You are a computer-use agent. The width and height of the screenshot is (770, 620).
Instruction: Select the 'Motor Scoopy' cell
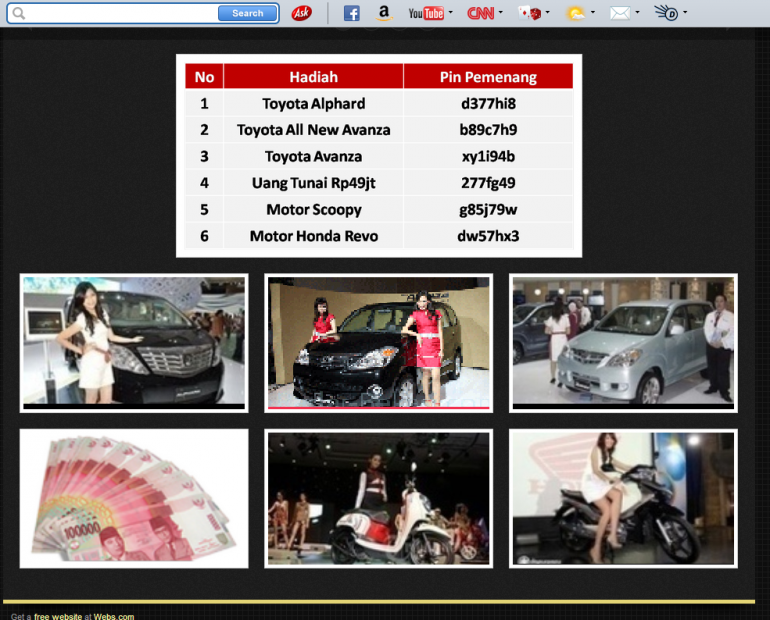coord(313,210)
